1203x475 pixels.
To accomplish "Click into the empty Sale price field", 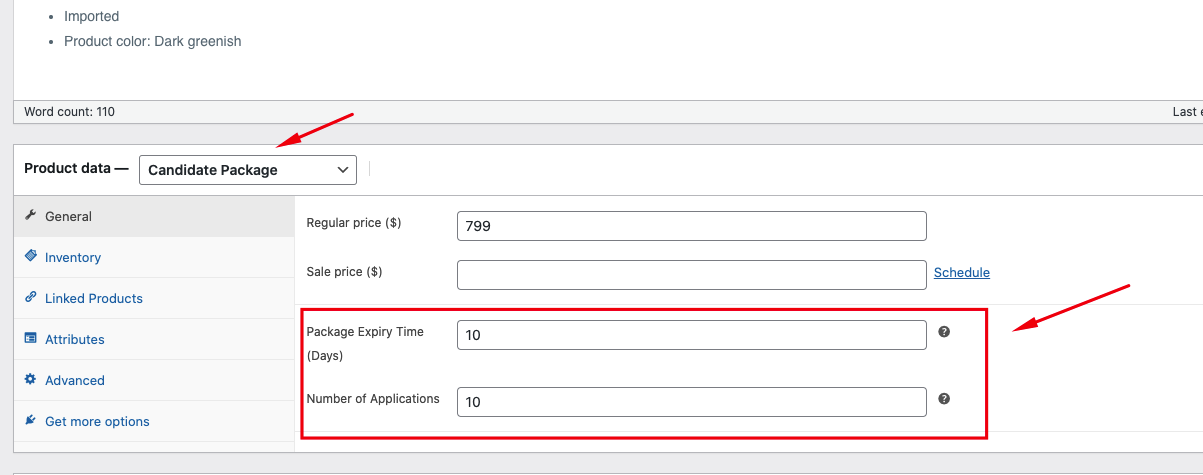I will point(691,275).
